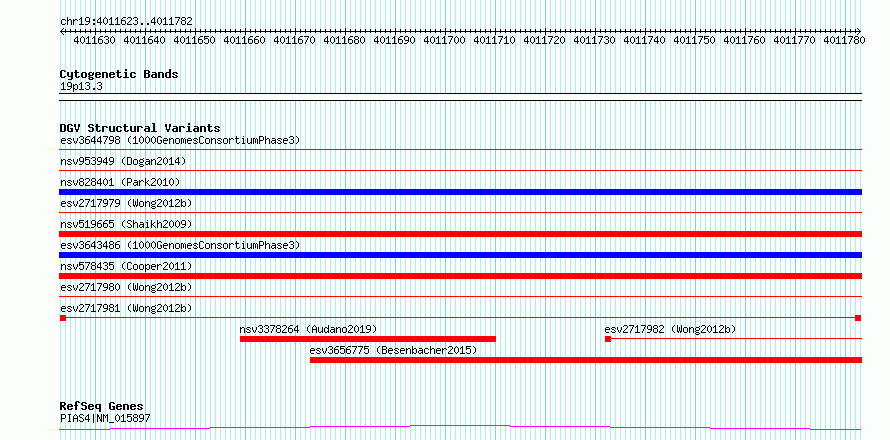Click ruler position 4011660
Screen dimensions: 890x440
click(x=245, y=40)
